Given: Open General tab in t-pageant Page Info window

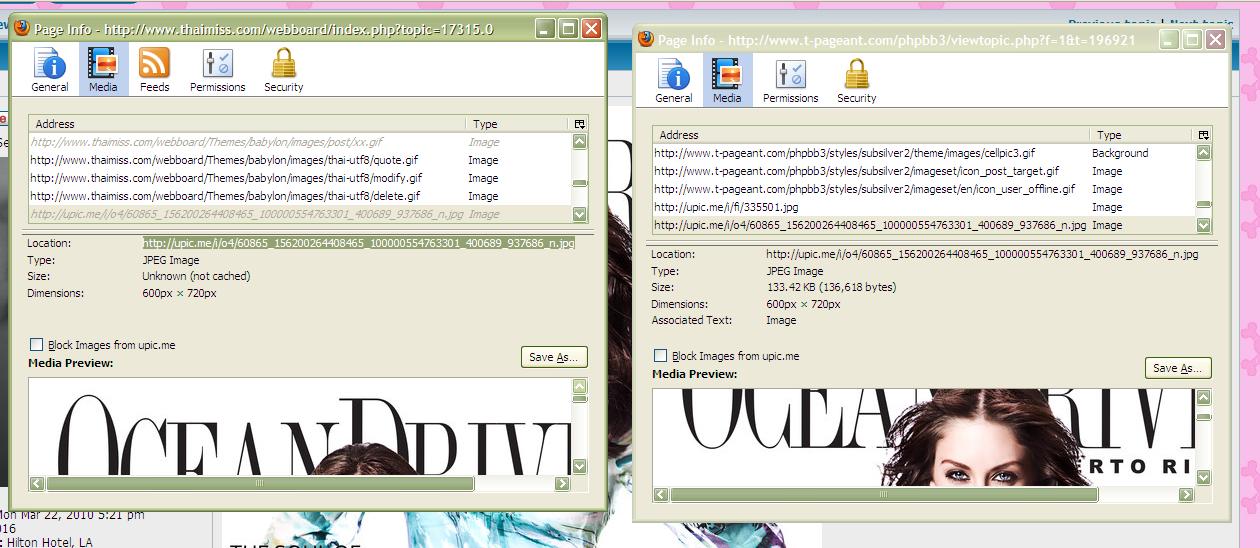Looking at the screenshot, I should coord(674,82).
